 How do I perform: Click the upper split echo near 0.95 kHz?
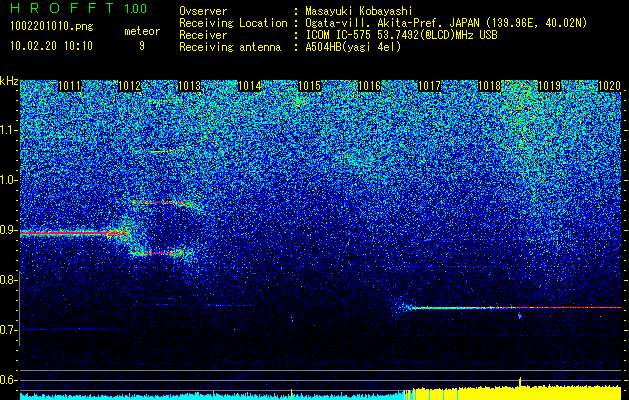click(162, 203)
